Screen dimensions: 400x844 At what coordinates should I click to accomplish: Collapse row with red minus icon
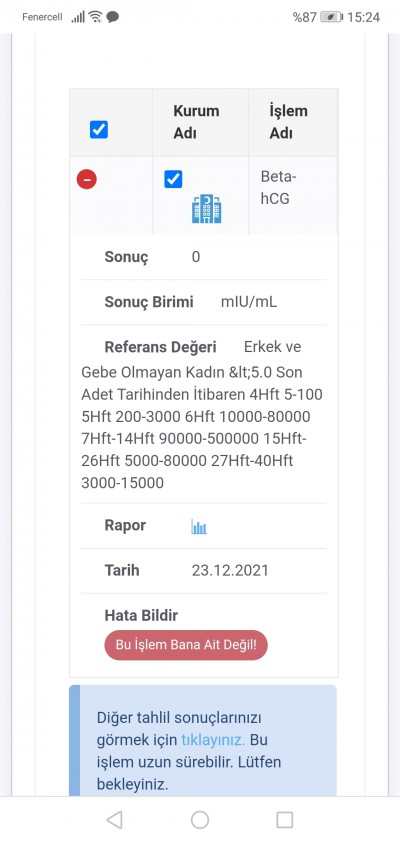(87, 179)
